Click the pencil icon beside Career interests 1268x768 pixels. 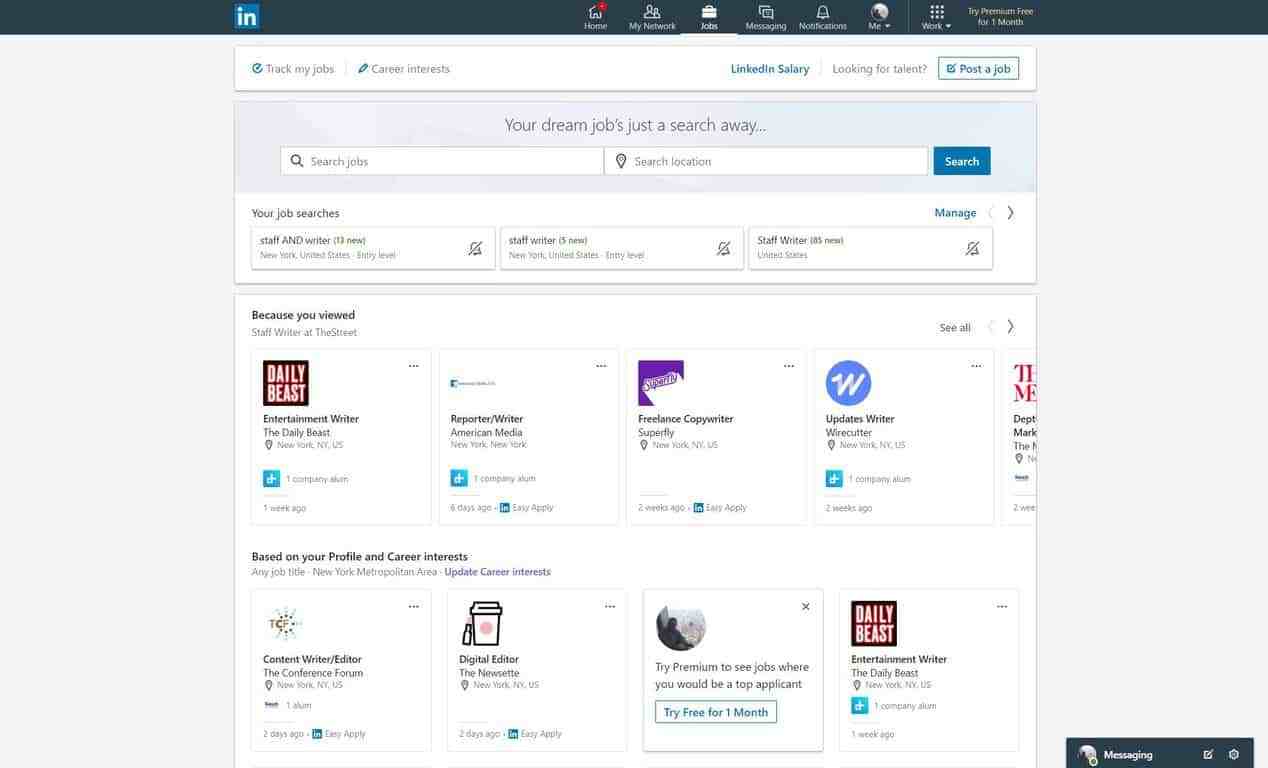[x=364, y=68]
